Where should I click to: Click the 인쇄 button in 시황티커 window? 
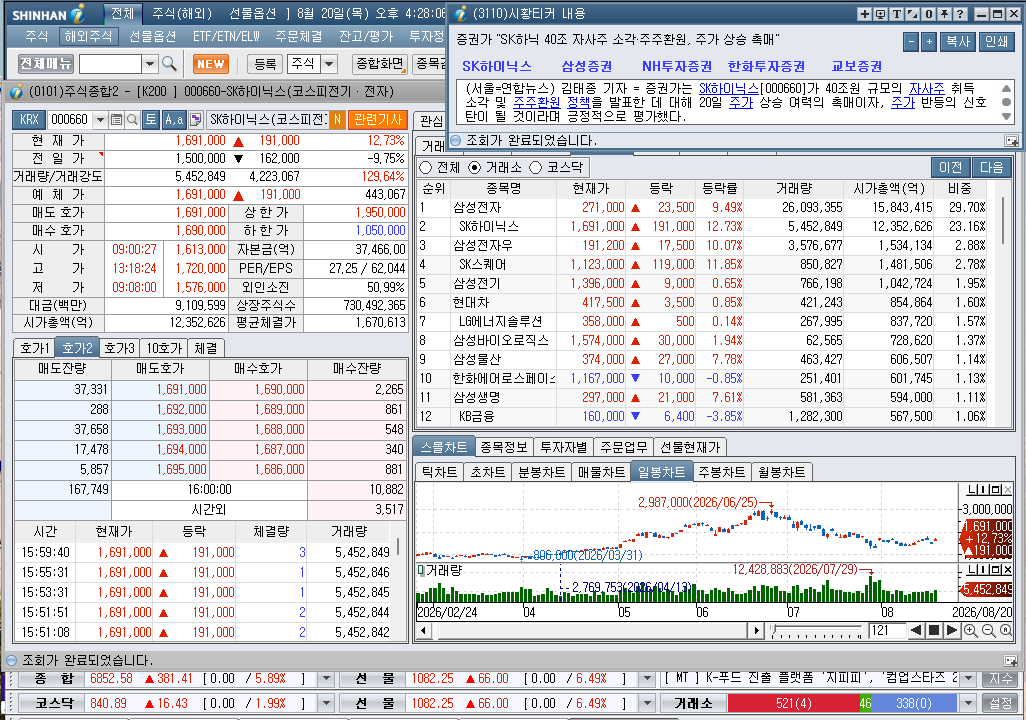(997, 42)
